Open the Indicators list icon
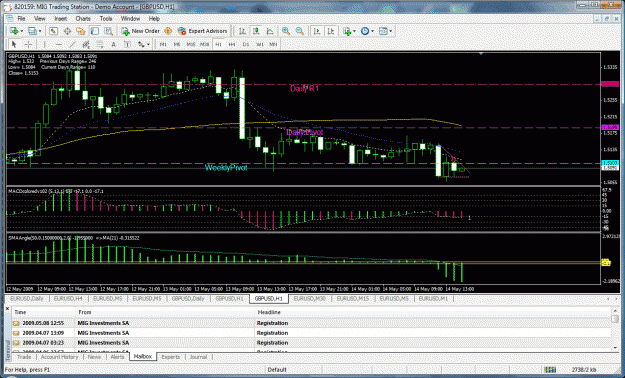Image resolution: width=625 pixels, height=378 pixels. tap(347, 31)
